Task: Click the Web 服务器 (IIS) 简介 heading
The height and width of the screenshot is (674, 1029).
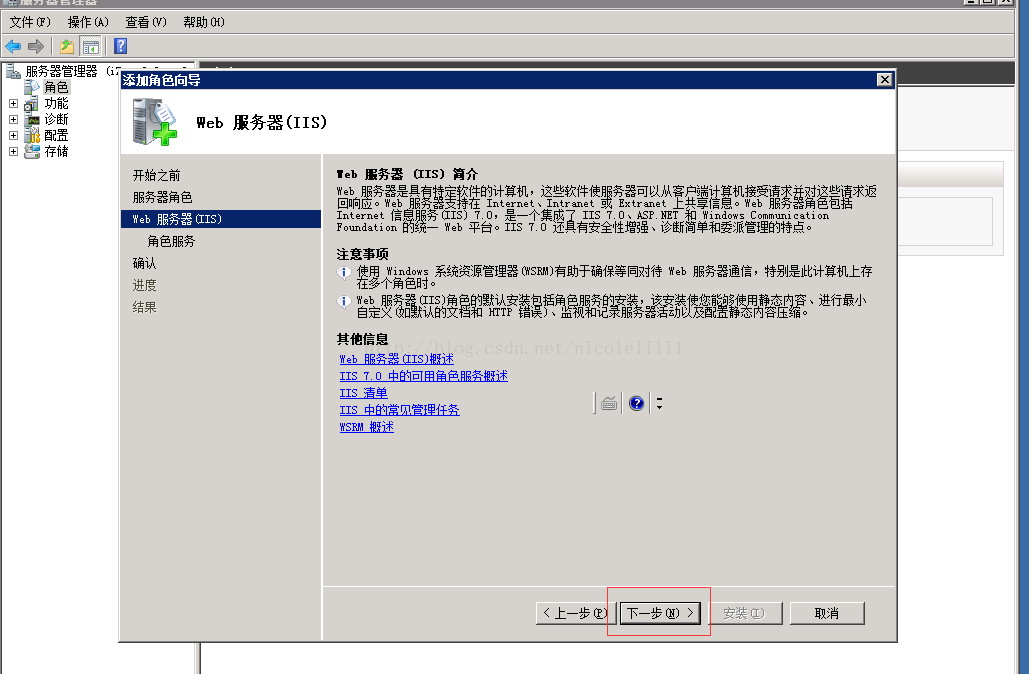Action: pos(407,174)
